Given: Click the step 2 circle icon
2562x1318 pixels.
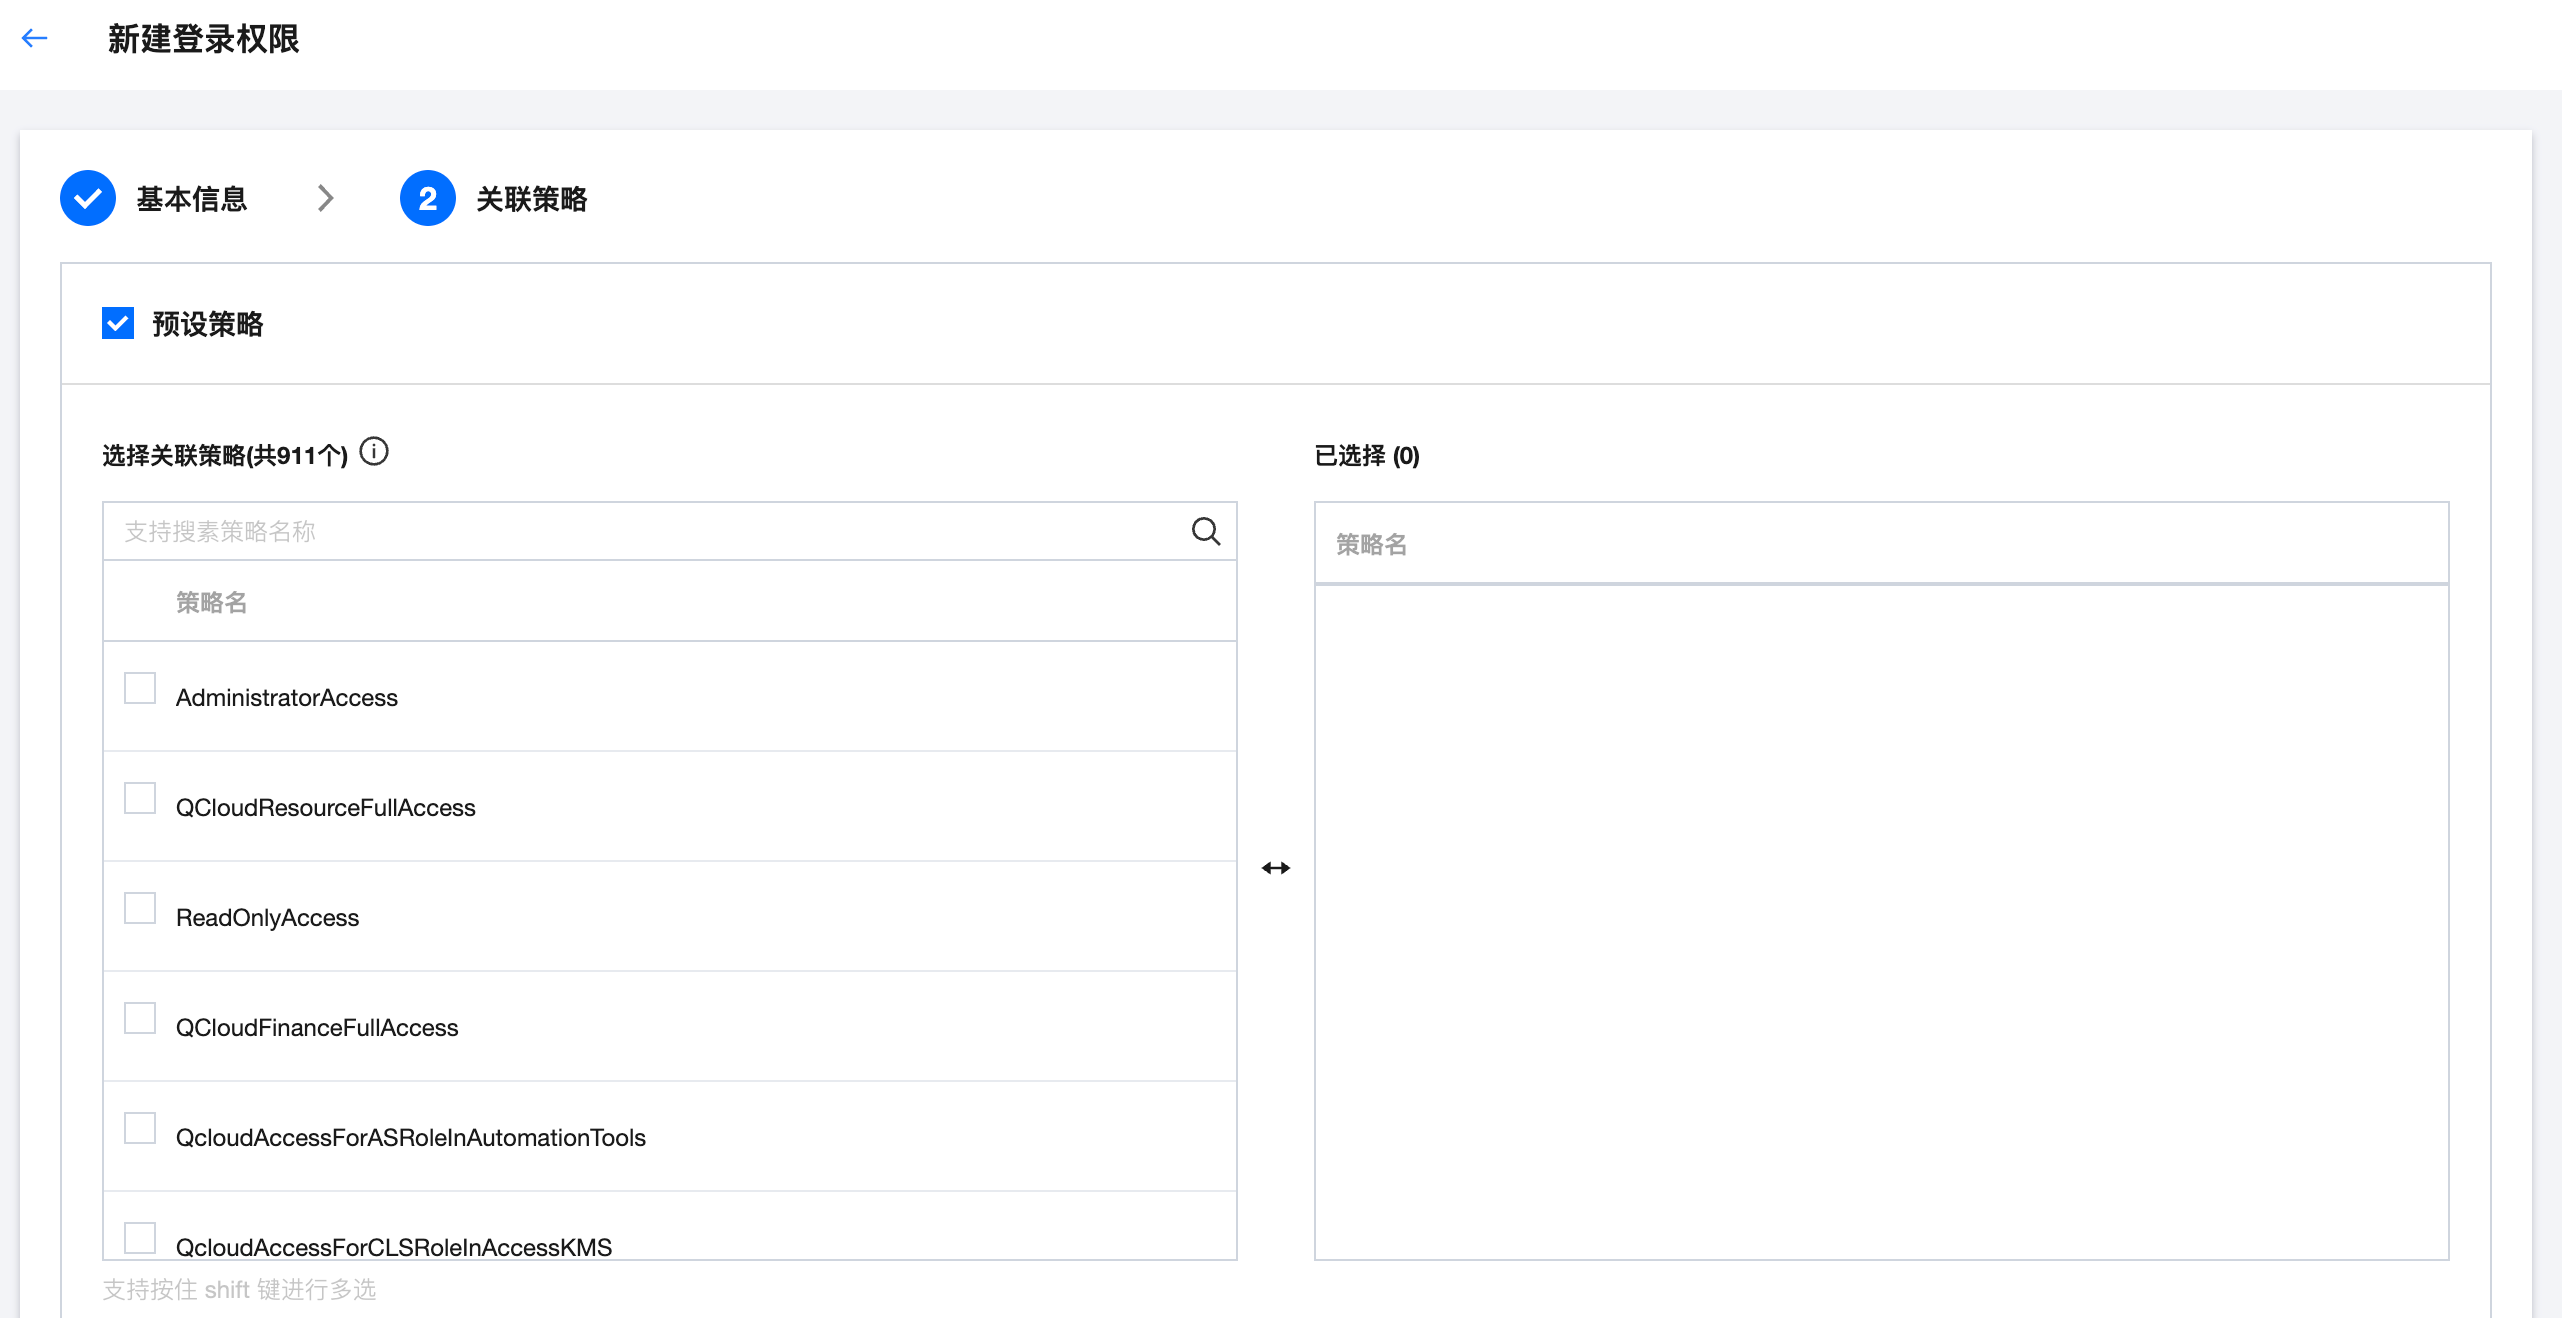Looking at the screenshot, I should pos(427,198).
